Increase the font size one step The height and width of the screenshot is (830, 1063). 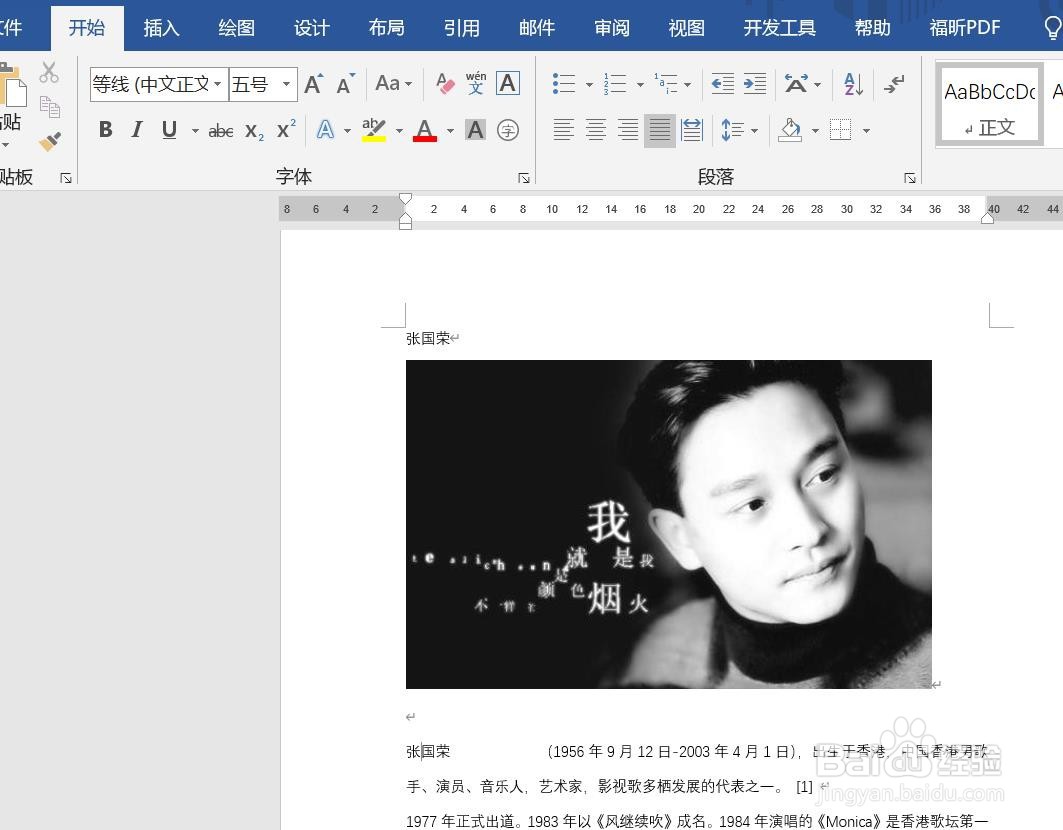click(312, 83)
